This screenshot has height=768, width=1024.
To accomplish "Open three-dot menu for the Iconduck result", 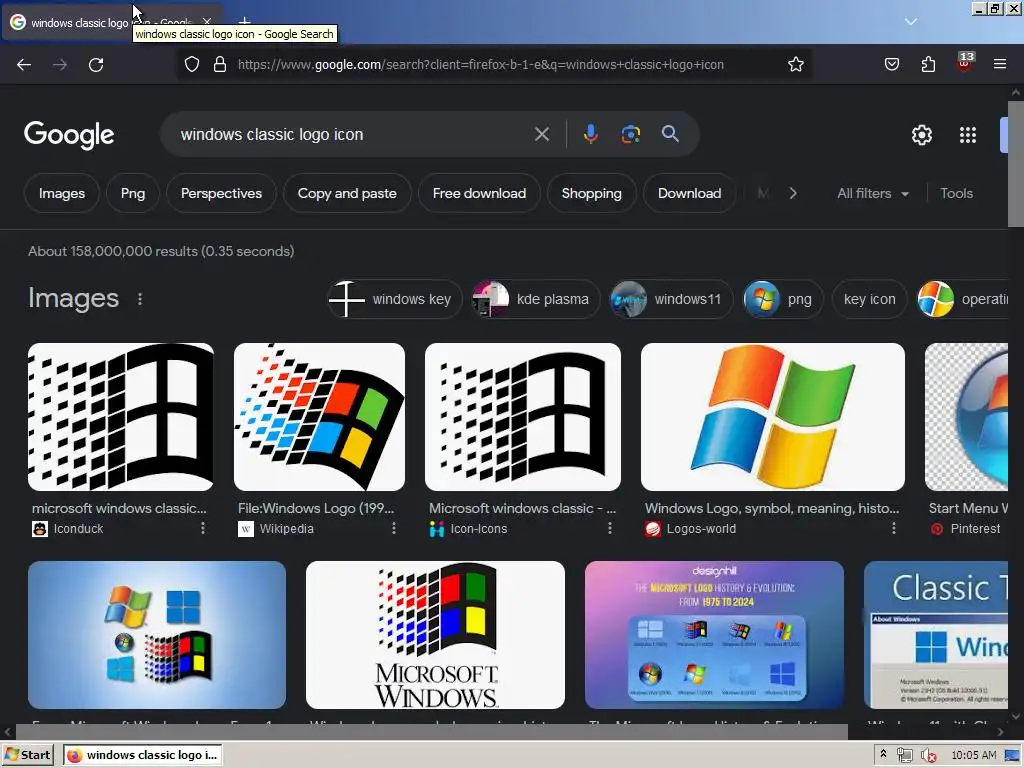I will 203,528.
